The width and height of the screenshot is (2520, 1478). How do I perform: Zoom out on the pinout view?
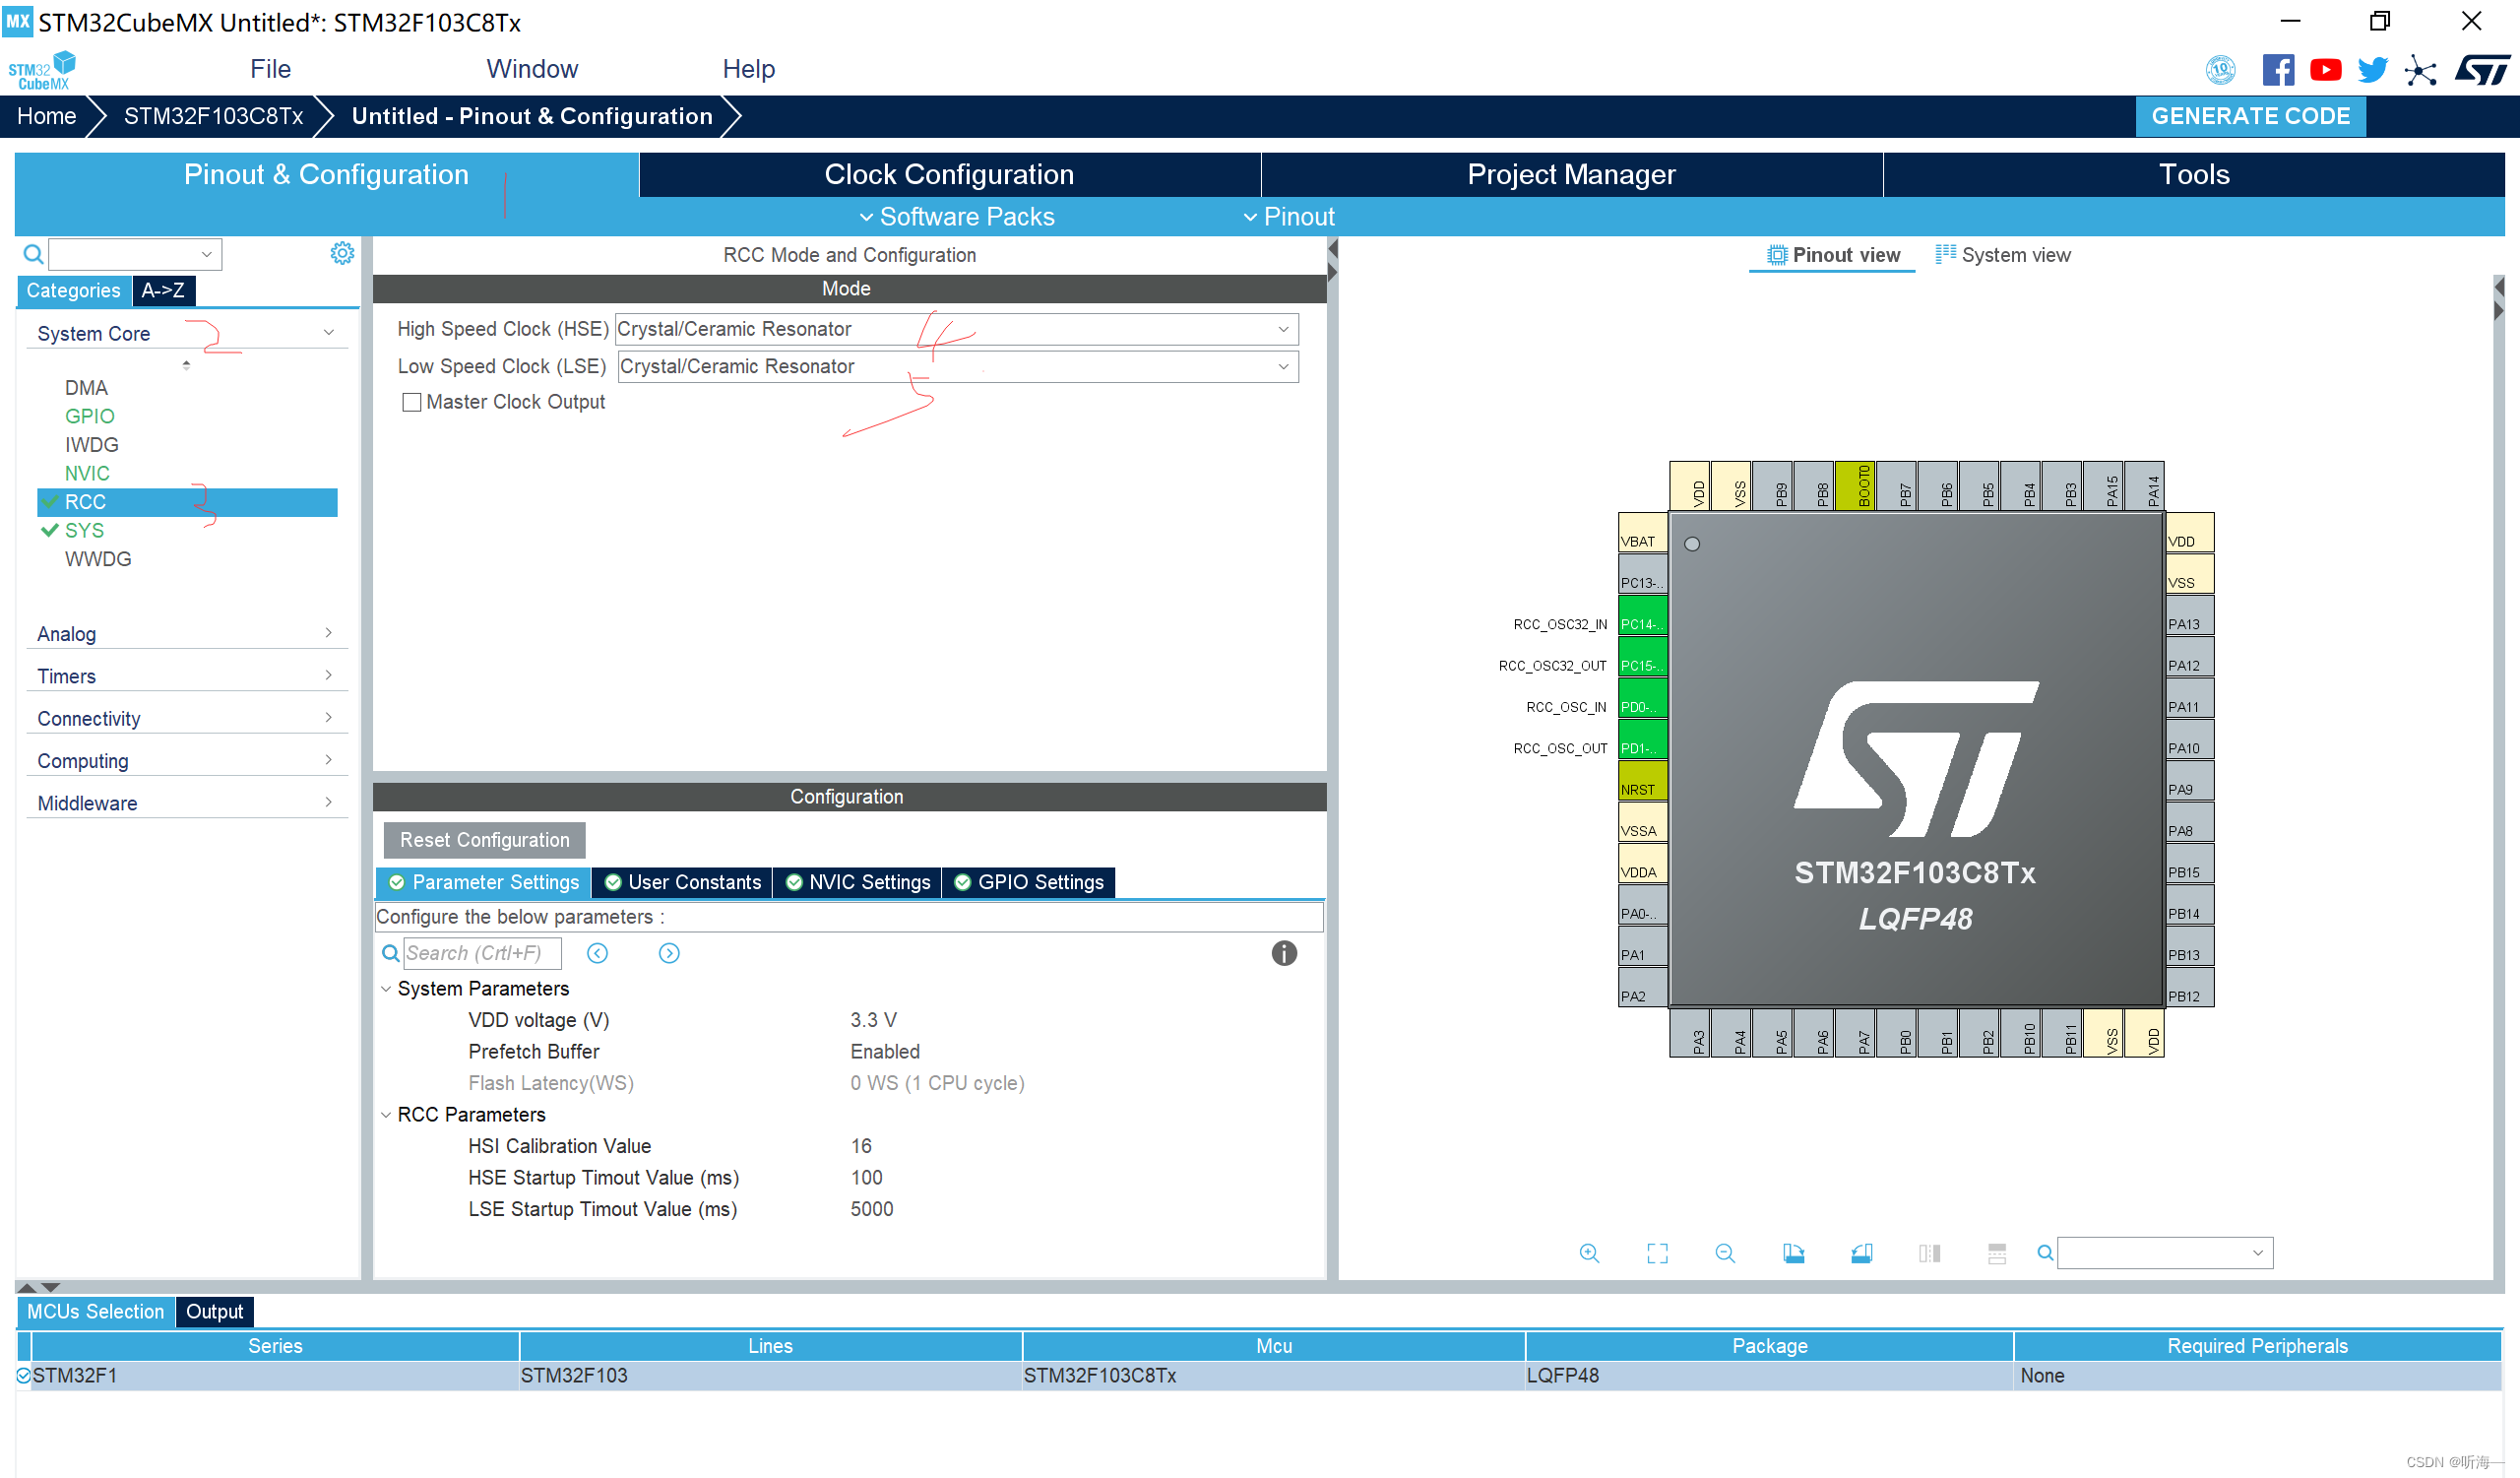1724,1253
